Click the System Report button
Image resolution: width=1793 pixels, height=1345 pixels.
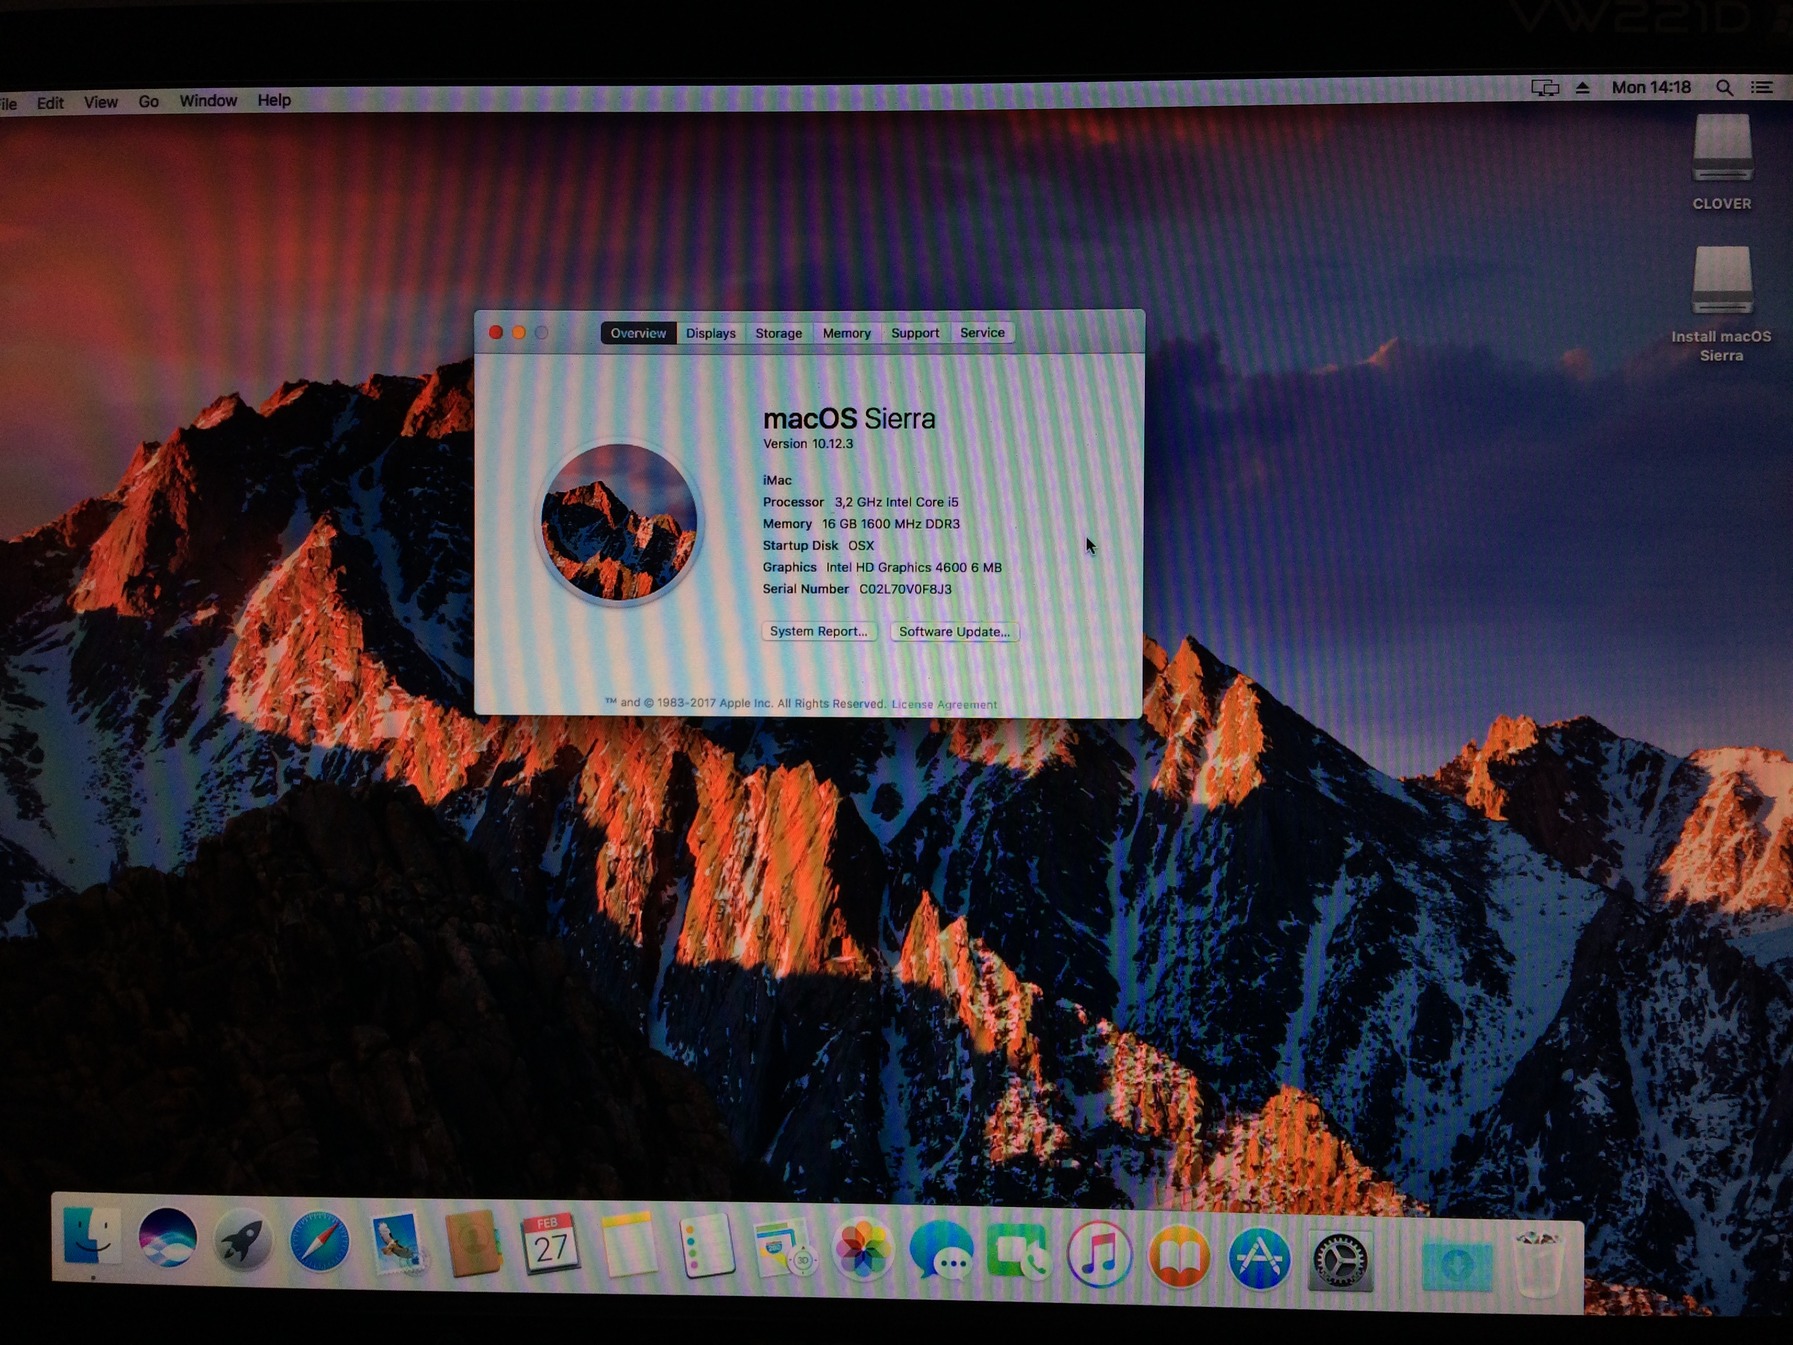(x=819, y=631)
